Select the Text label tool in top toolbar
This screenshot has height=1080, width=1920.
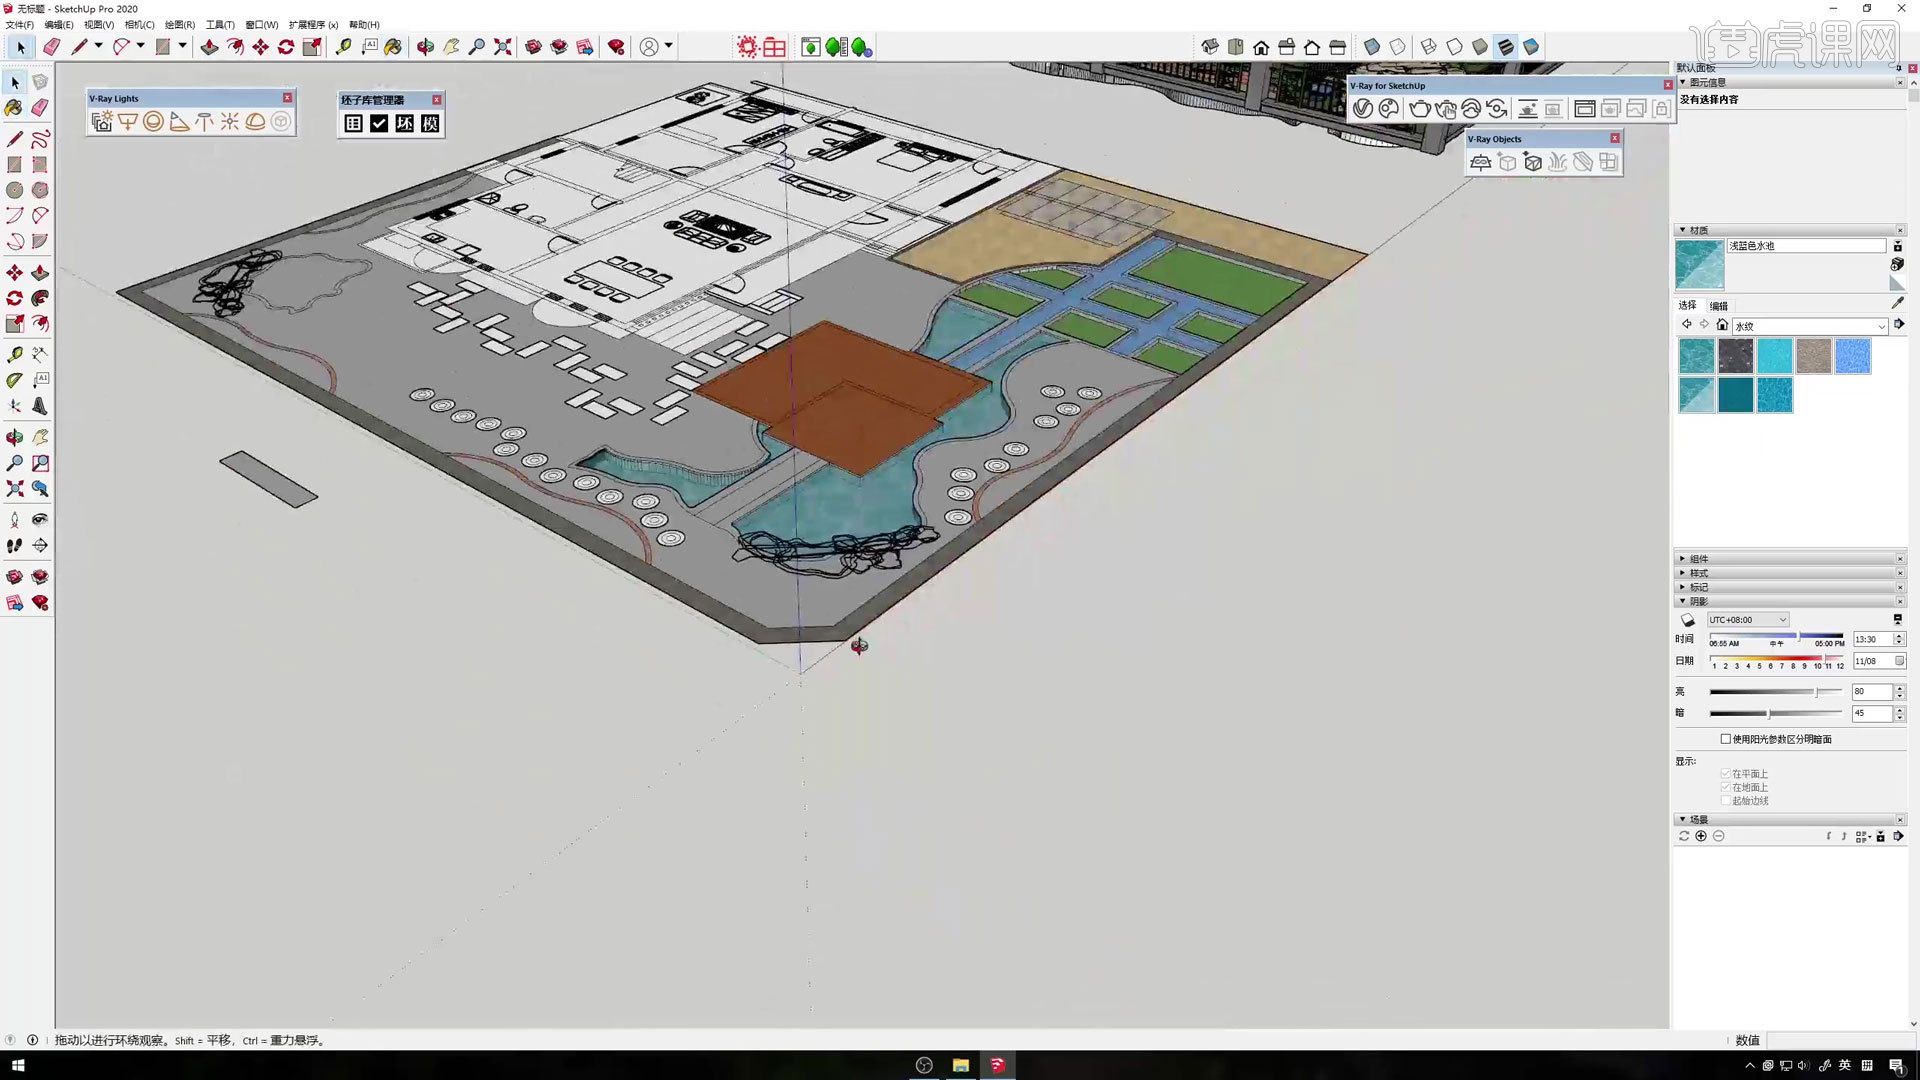(369, 47)
